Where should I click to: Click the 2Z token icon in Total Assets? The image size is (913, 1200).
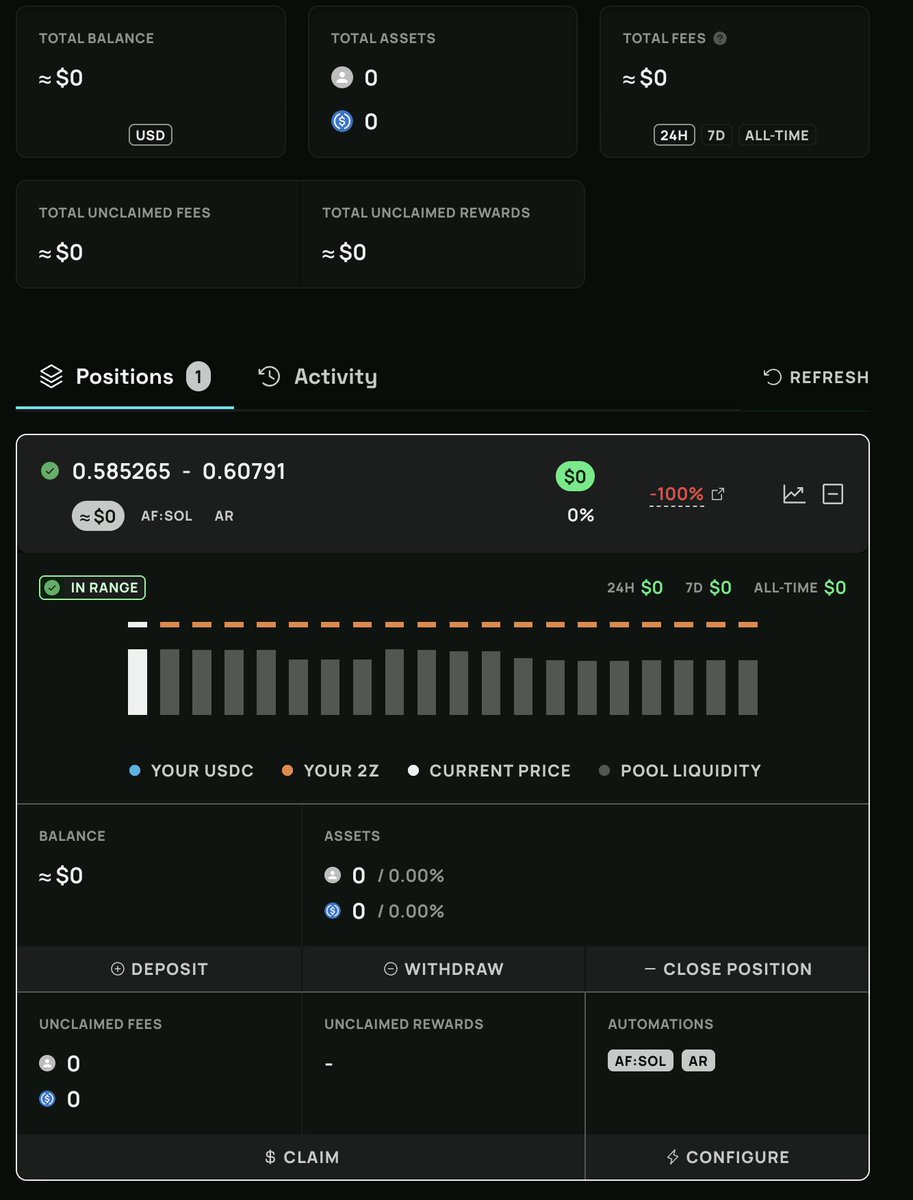pyautogui.click(x=342, y=78)
